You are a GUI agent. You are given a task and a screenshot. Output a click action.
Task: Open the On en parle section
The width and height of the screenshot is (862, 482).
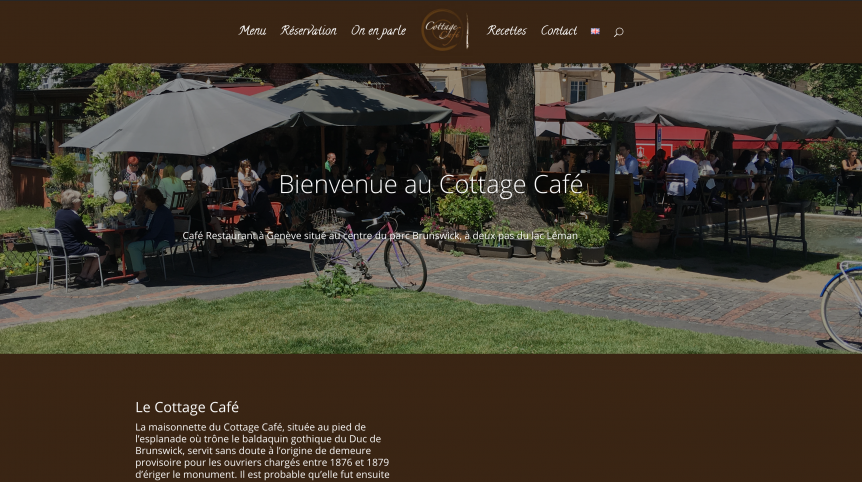378,32
